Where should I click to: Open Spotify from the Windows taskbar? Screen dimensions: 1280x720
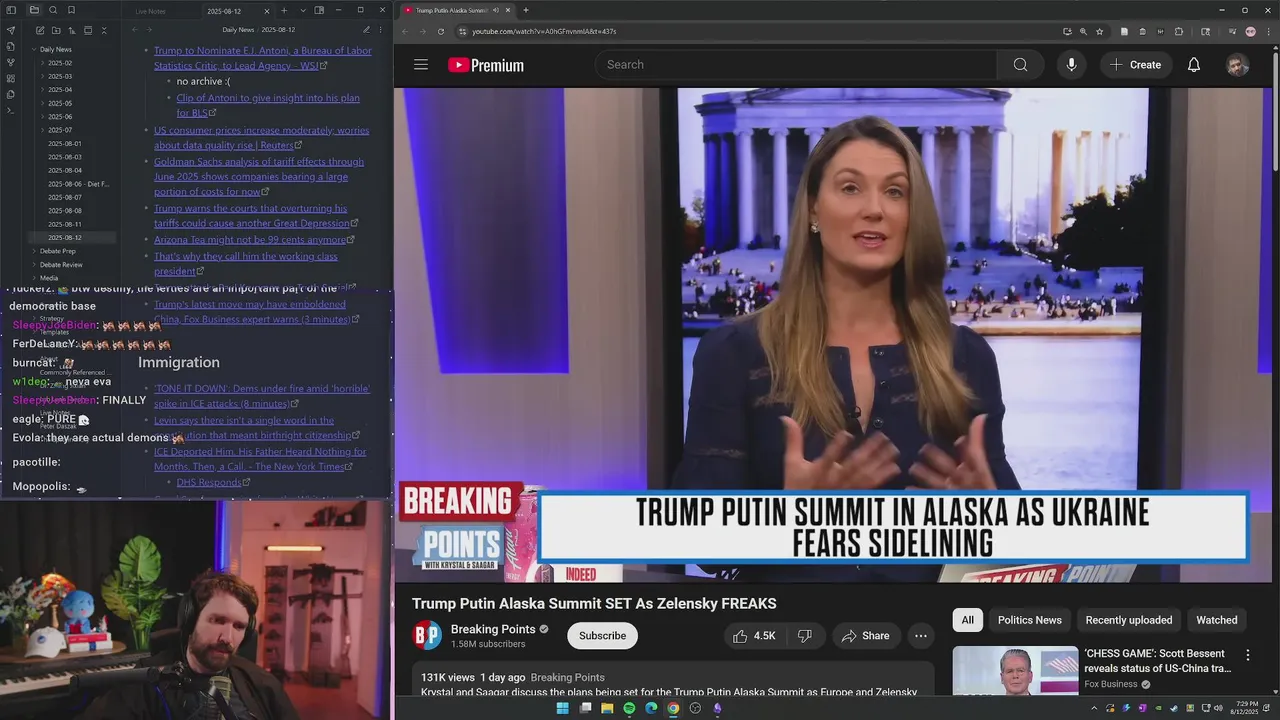pos(629,708)
